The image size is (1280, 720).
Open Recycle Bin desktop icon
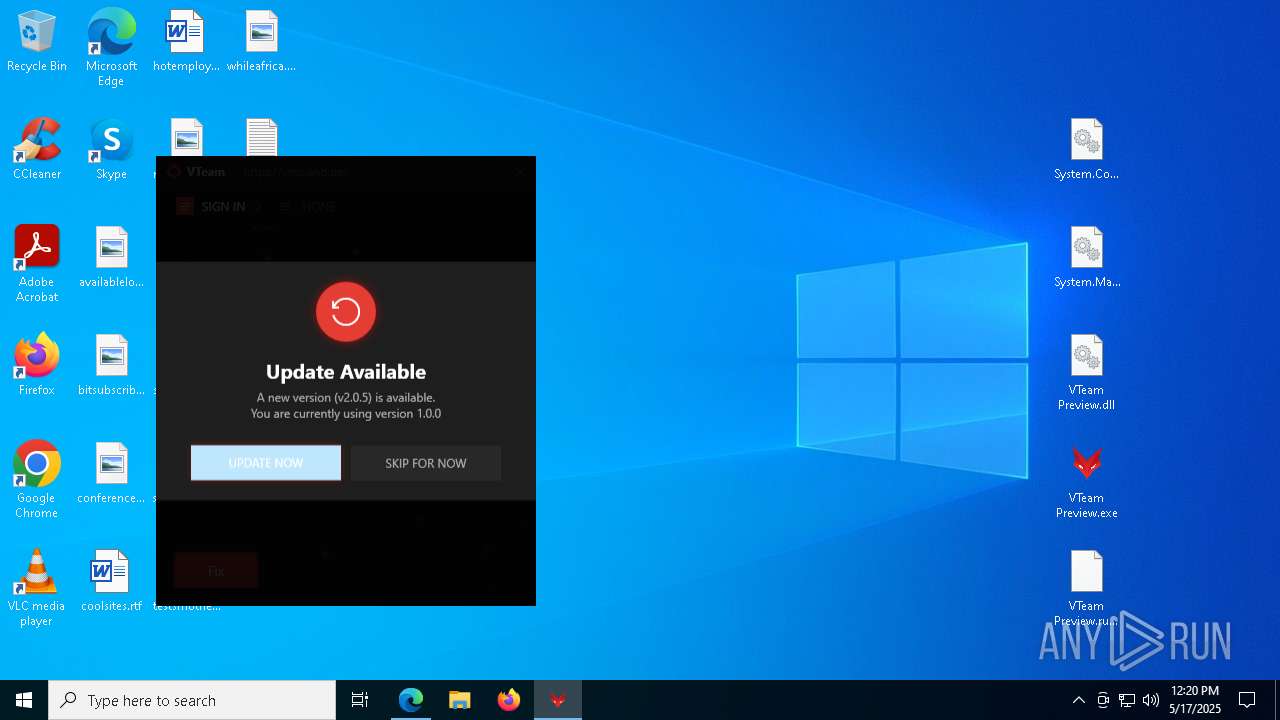click(37, 42)
